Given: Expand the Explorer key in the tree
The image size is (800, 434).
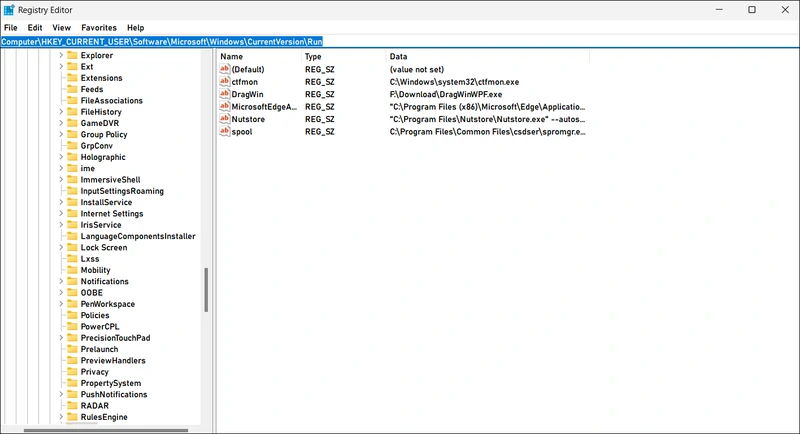Looking at the screenshot, I should [61, 55].
